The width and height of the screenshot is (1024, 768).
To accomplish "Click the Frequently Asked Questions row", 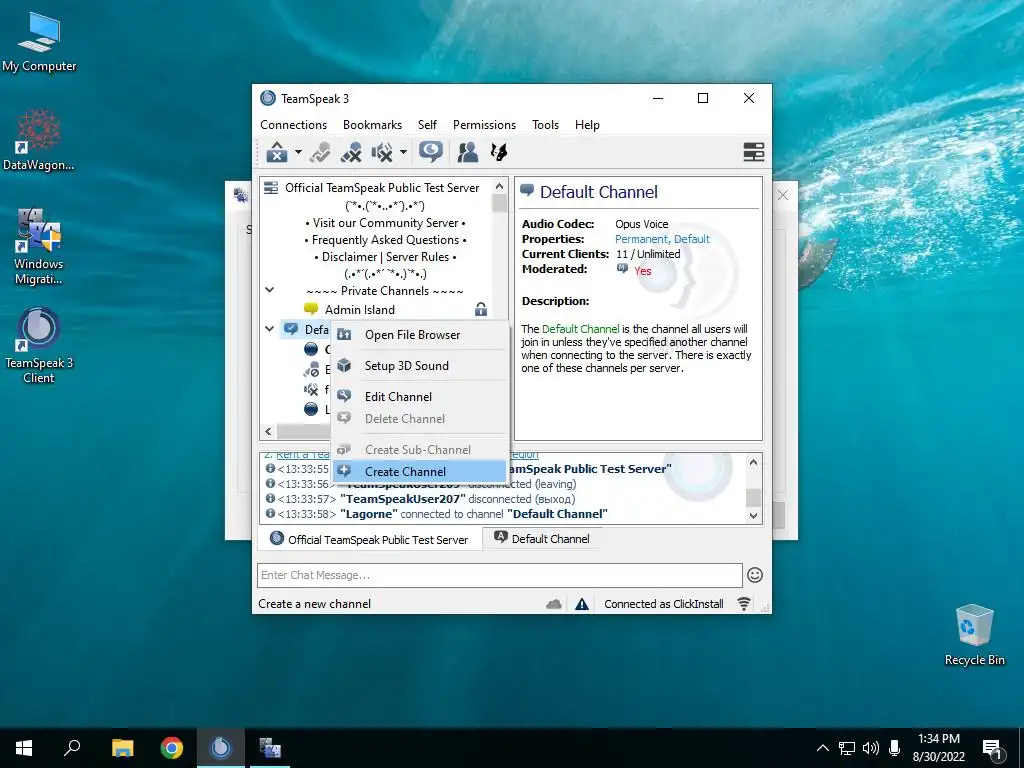I will 385,240.
